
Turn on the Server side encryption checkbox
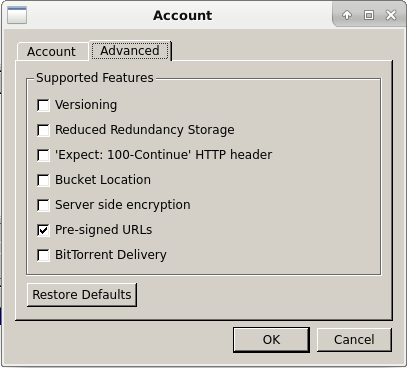point(43,205)
